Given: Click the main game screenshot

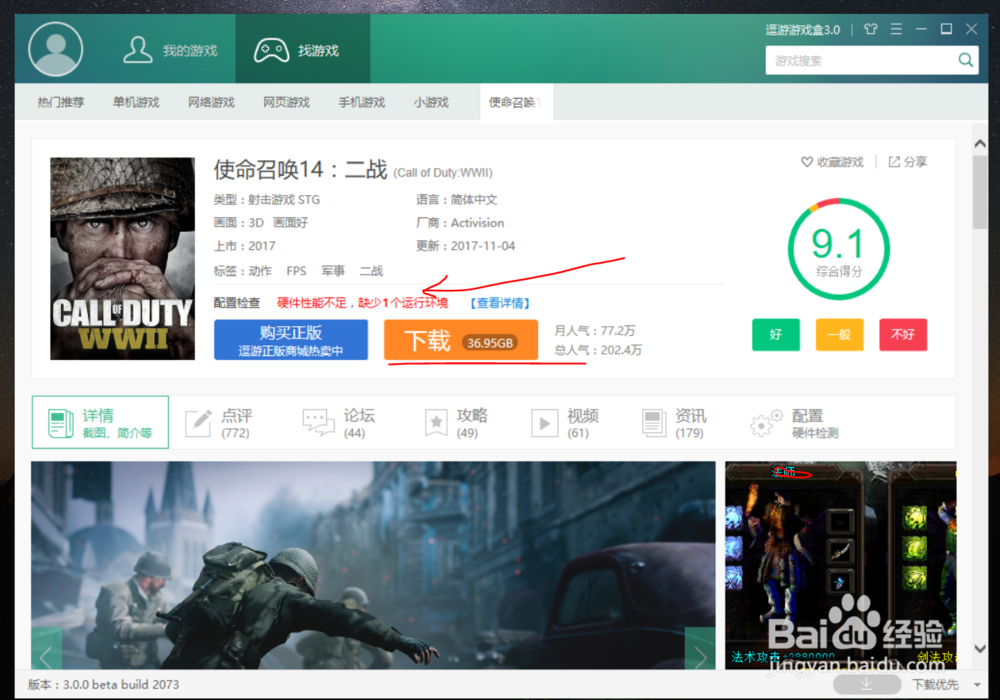Looking at the screenshot, I should [x=373, y=565].
